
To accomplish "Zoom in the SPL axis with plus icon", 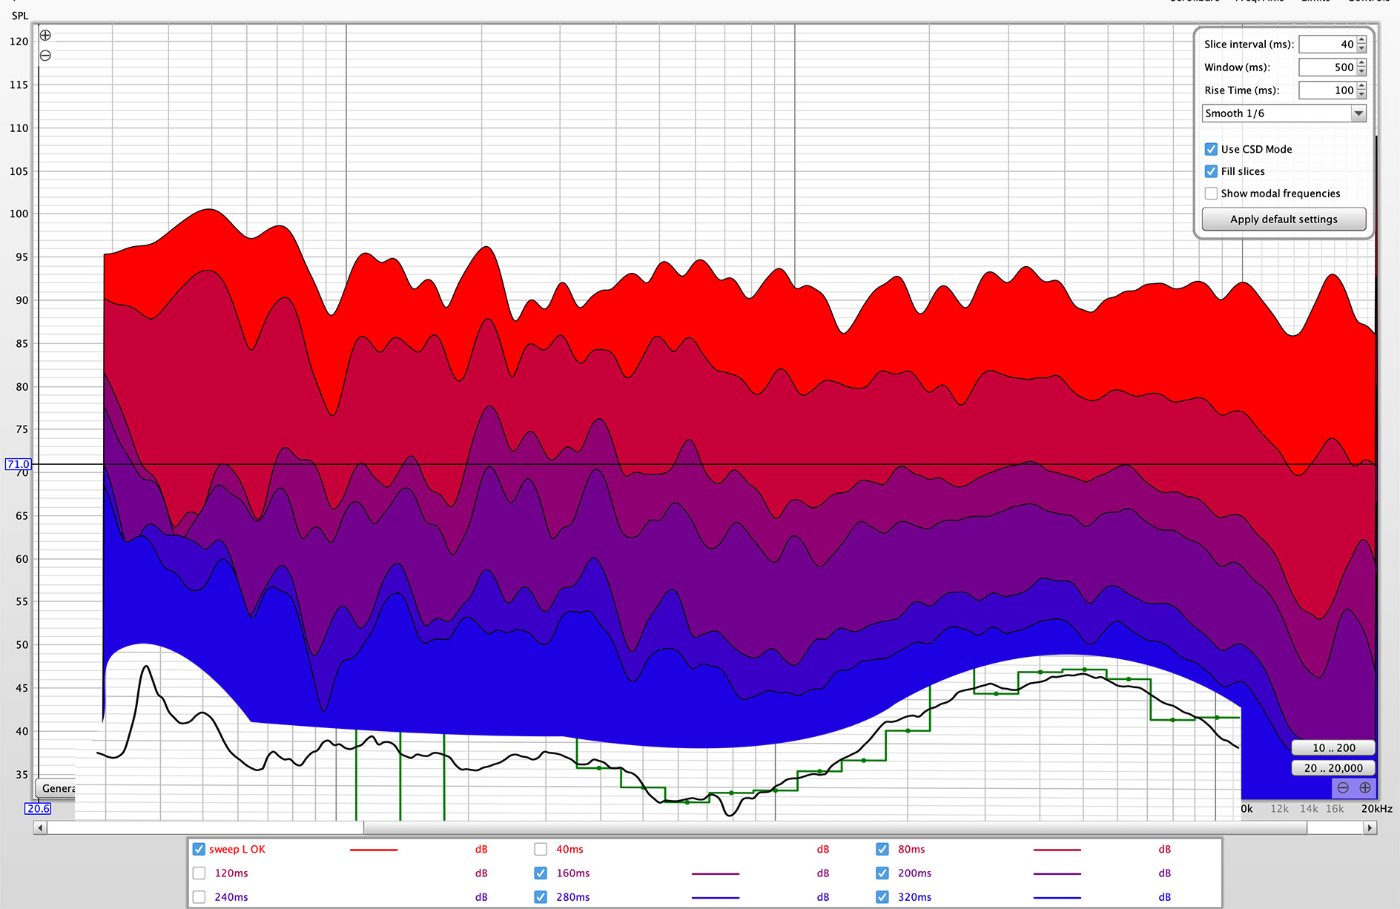I will [45, 35].
